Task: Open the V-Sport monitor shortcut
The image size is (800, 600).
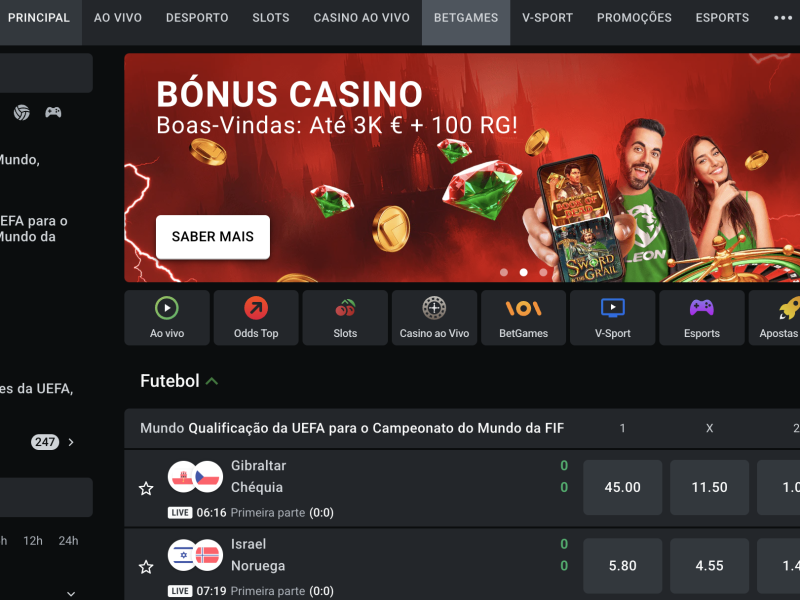Action: click(x=613, y=318)
